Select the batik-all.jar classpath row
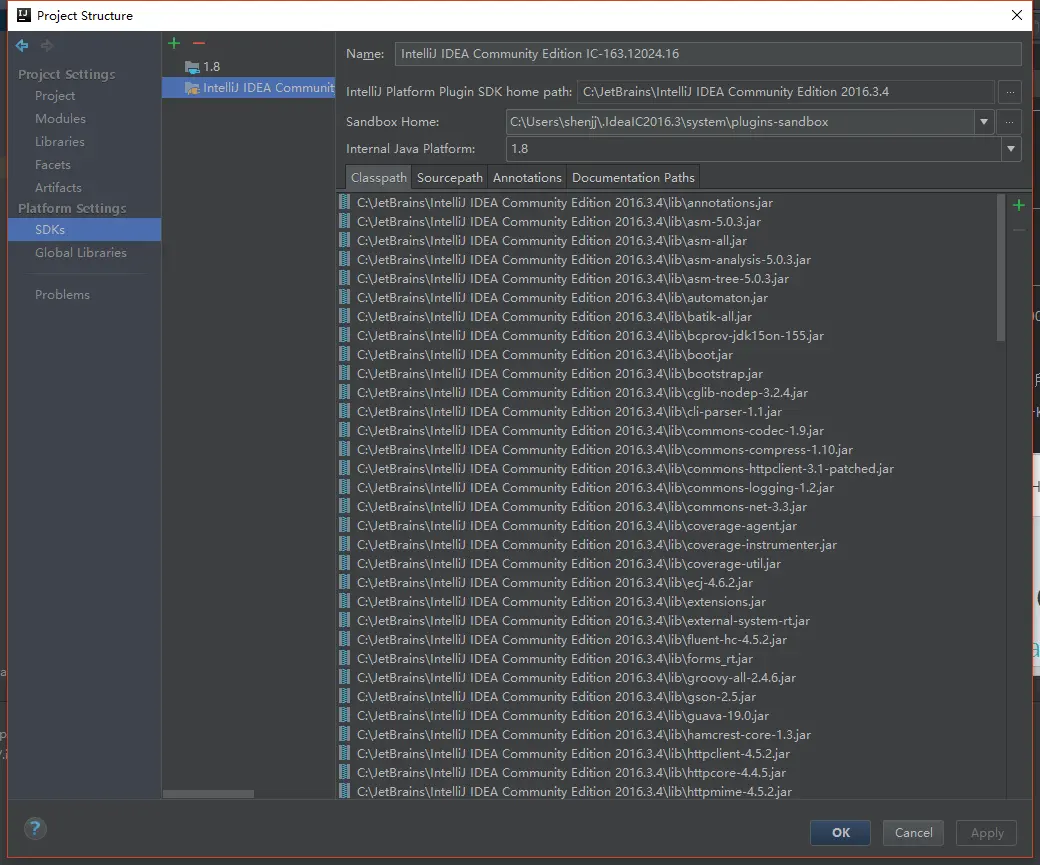The height and width of the screenshot is (865, 1040). click(x=667, y=317)
